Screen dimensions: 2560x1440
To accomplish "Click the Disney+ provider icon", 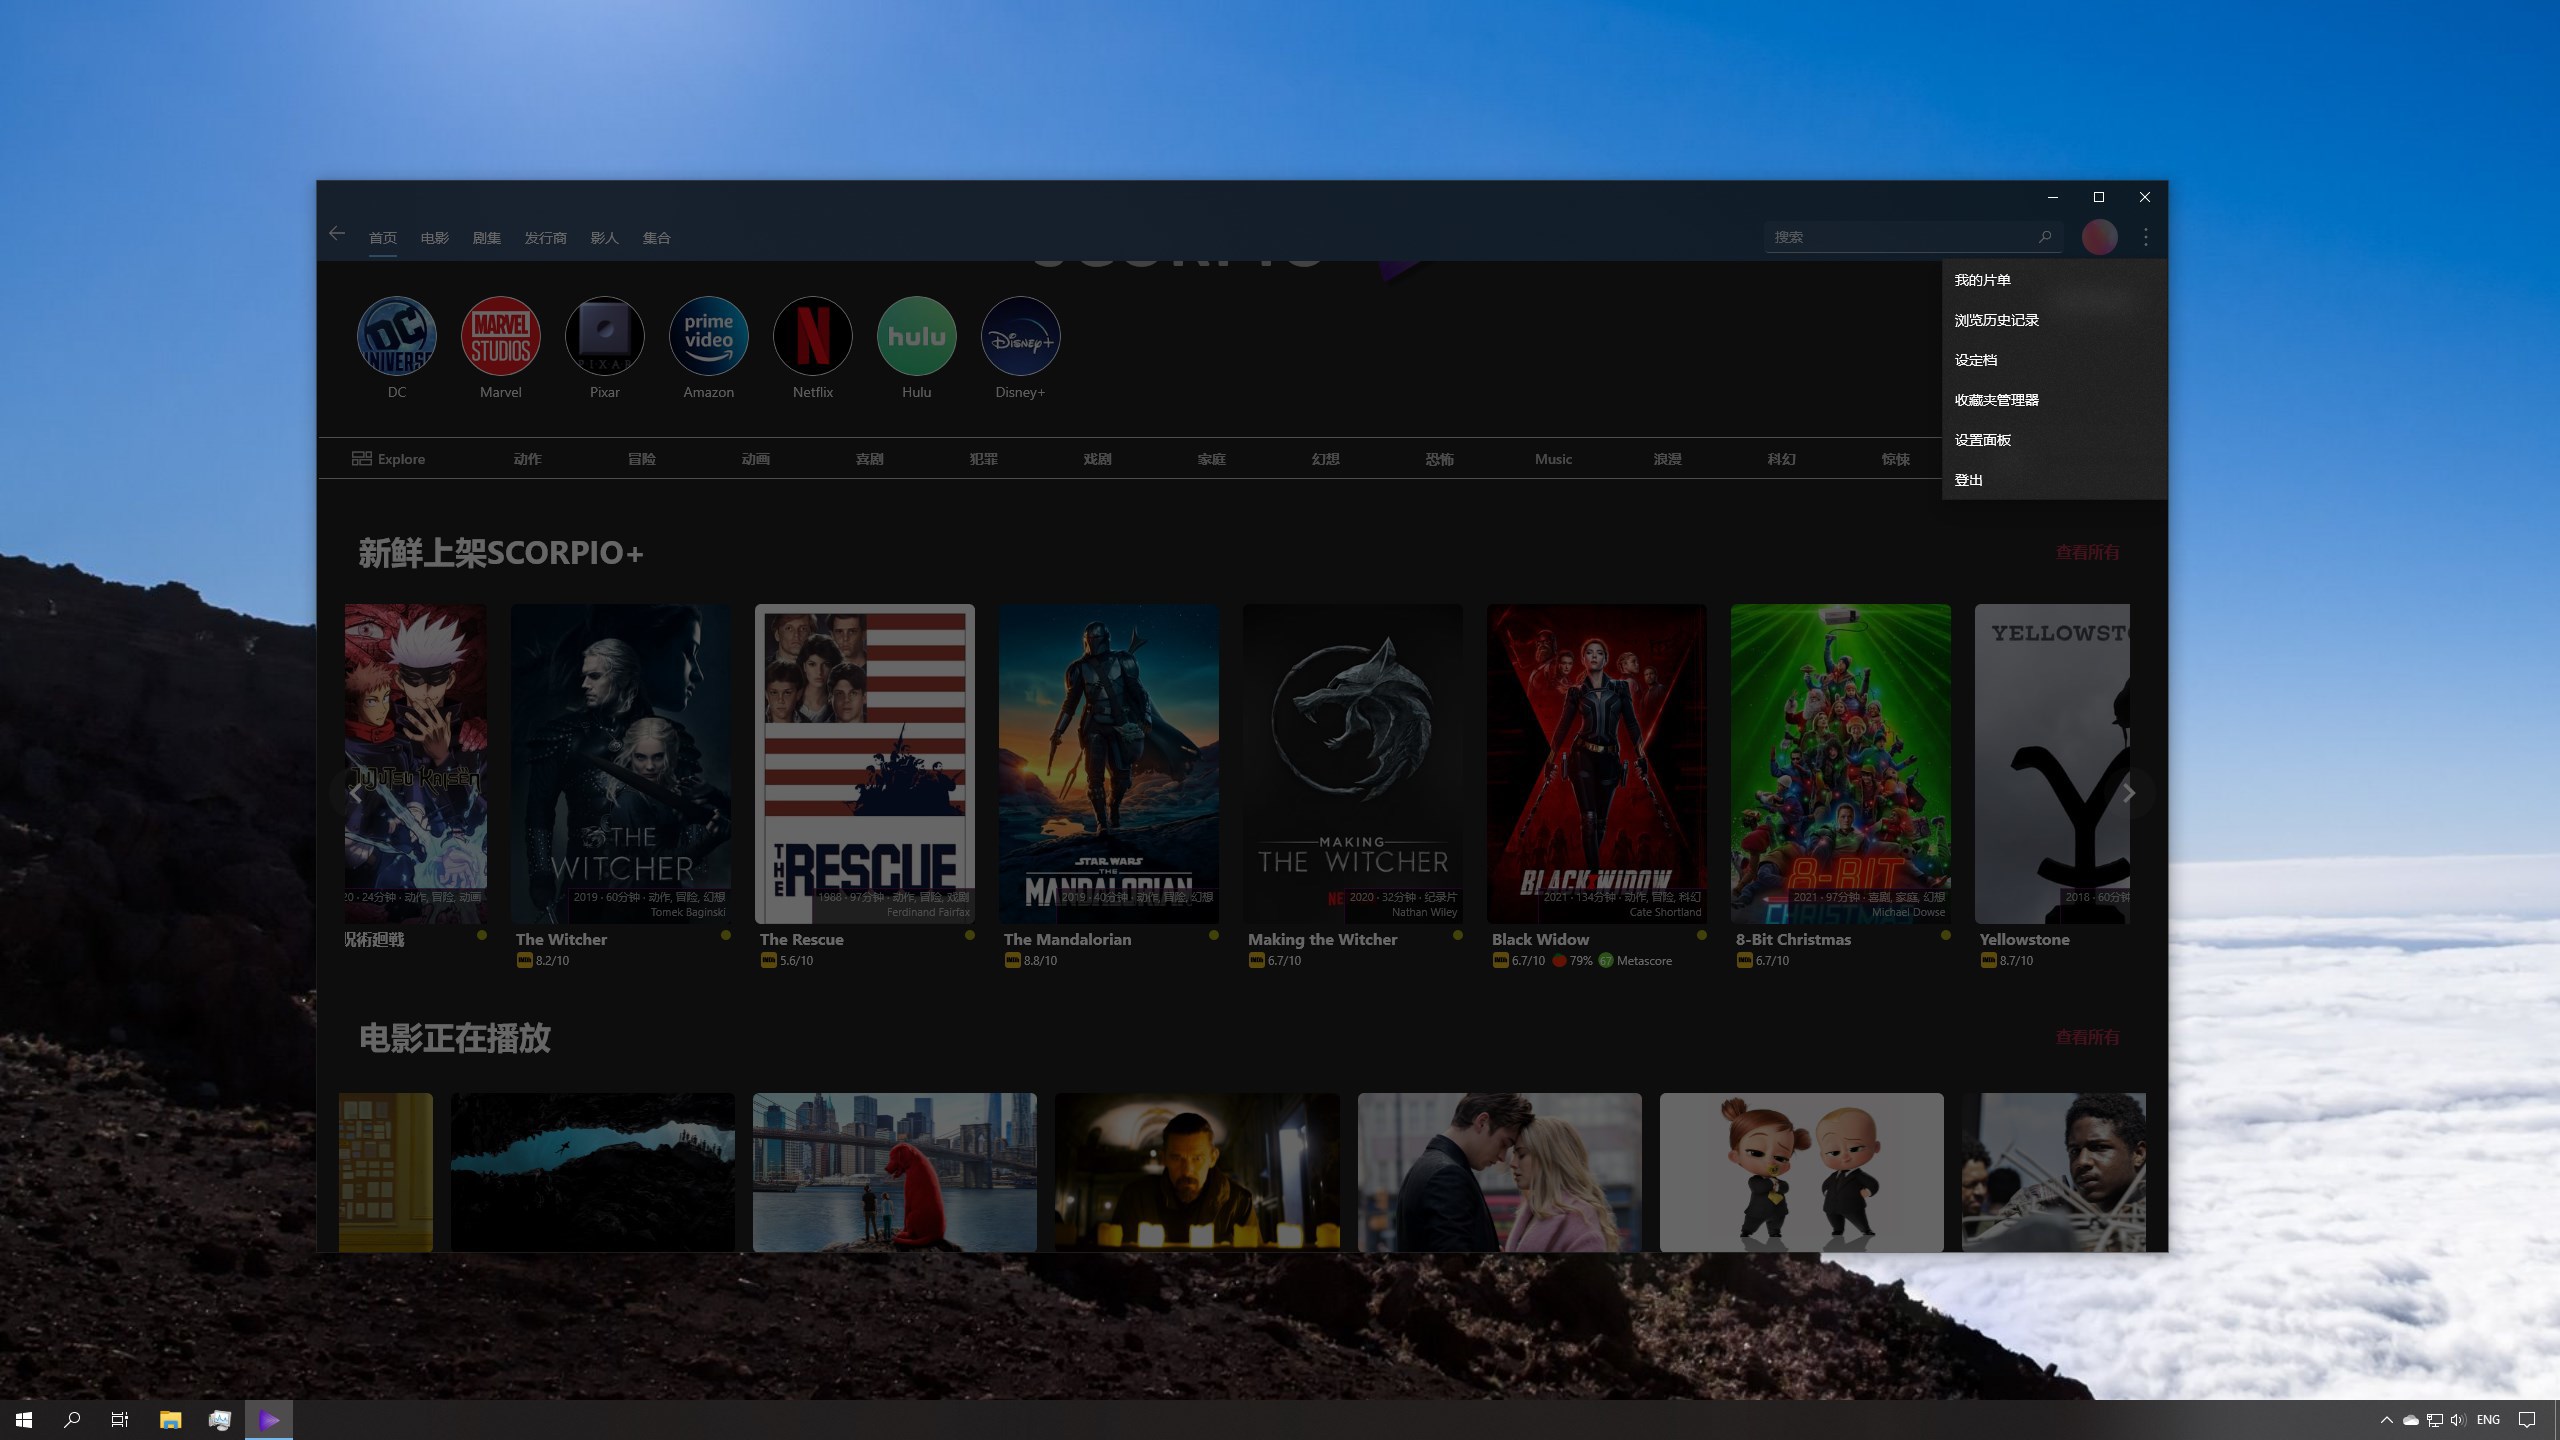I will tap(1020, 336).
